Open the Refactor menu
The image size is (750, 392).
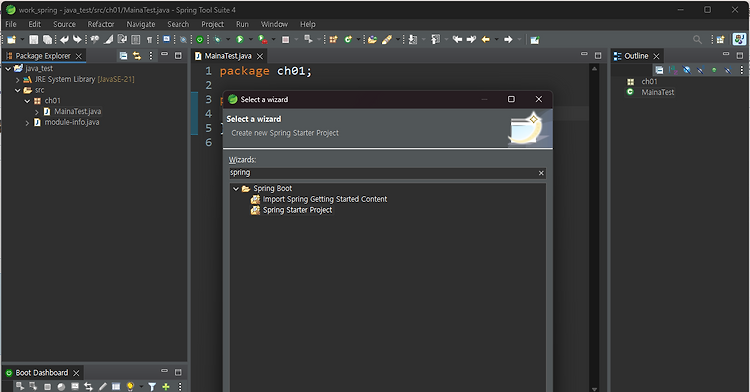click(x=100, y=24)
